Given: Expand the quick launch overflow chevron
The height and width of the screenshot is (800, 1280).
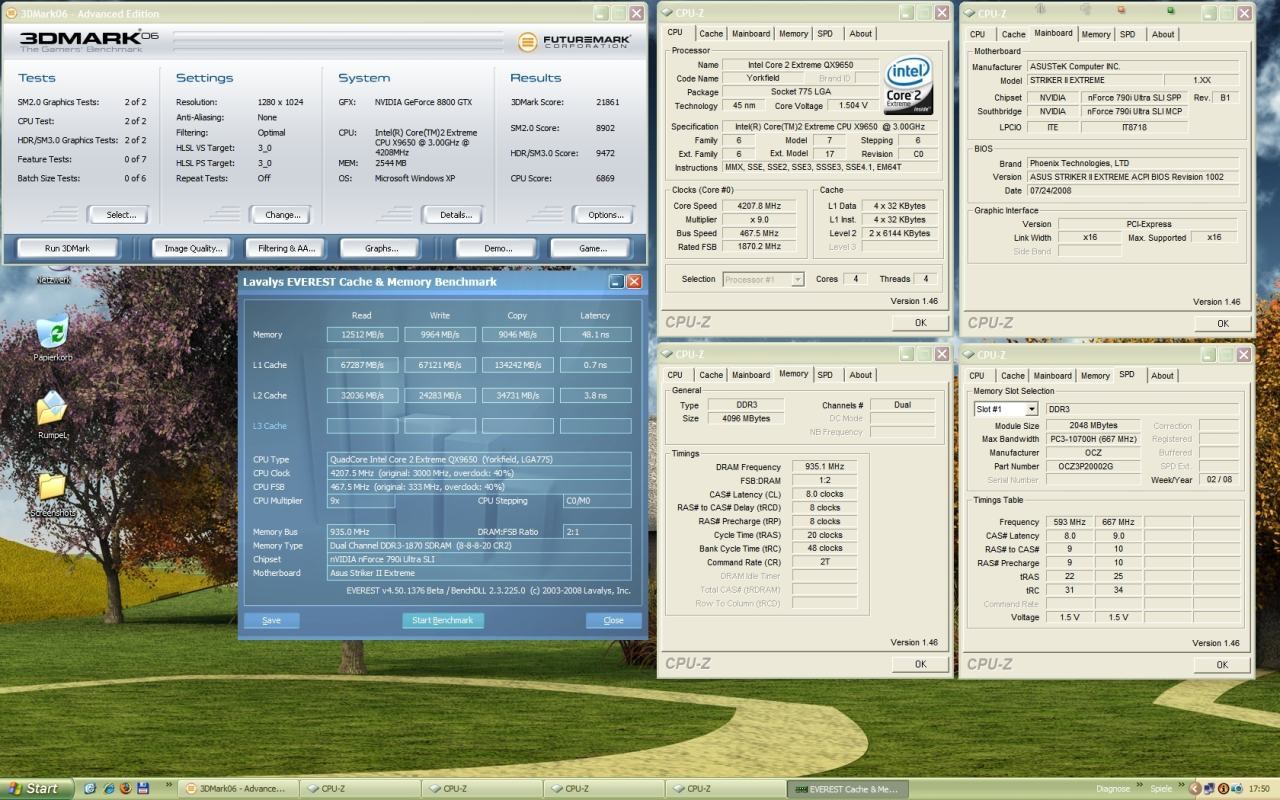Looking at the screenshot, I should (x=169, y=784).
